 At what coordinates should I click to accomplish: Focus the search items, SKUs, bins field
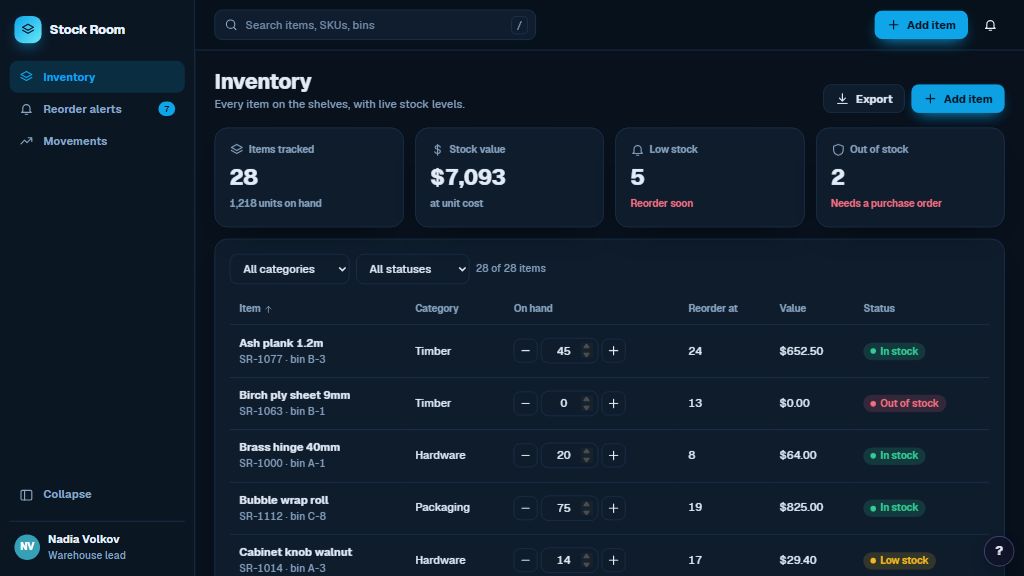point(375,25)
